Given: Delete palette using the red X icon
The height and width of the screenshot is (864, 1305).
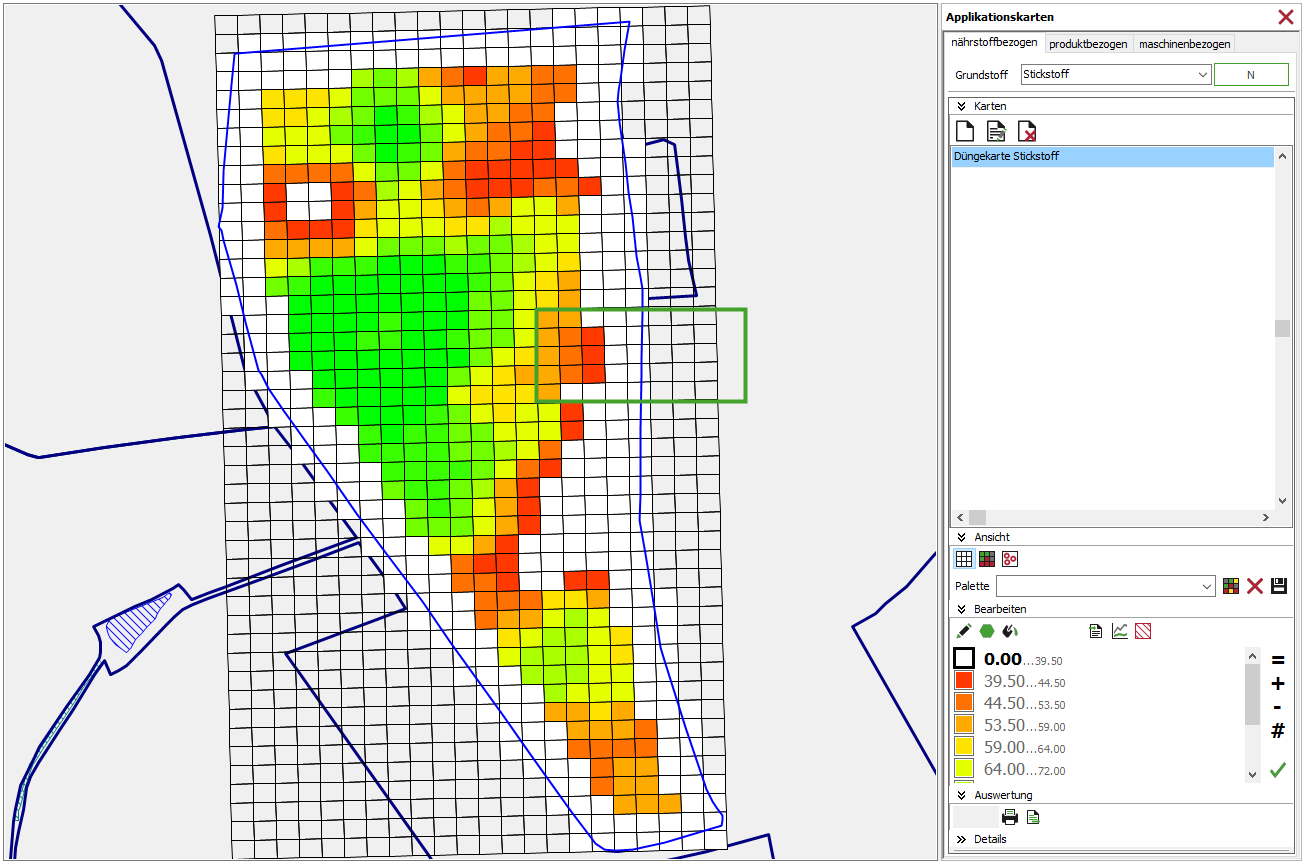Looking at the screenshot, I should tap(1255, 586).
